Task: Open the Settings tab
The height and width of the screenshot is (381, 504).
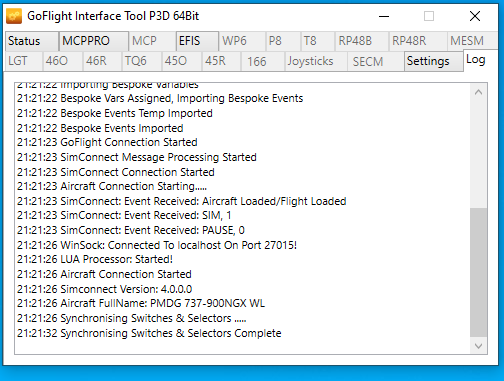Action: pos(434,61)
